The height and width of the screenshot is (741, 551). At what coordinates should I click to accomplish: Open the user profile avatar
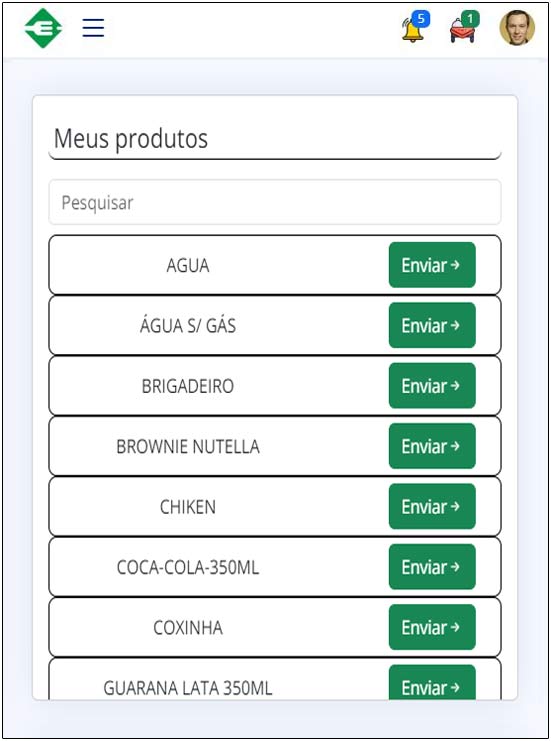pos(517,28)
